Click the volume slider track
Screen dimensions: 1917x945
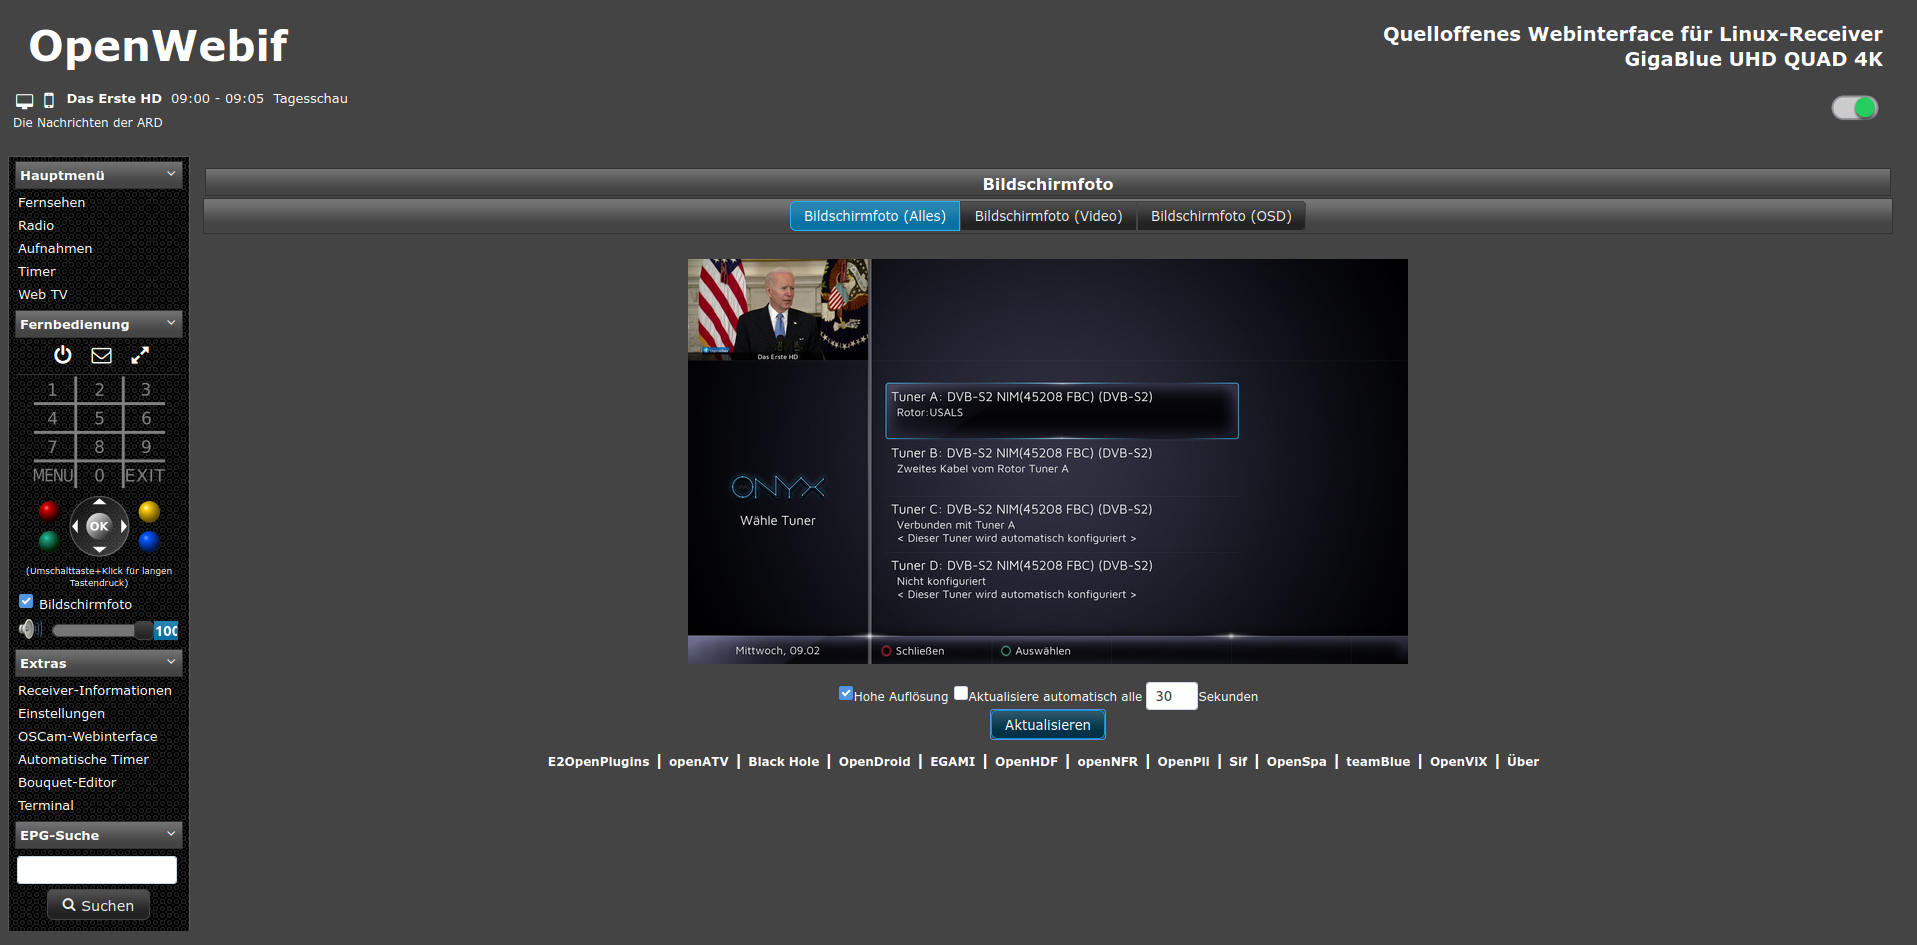click(95, 630)
